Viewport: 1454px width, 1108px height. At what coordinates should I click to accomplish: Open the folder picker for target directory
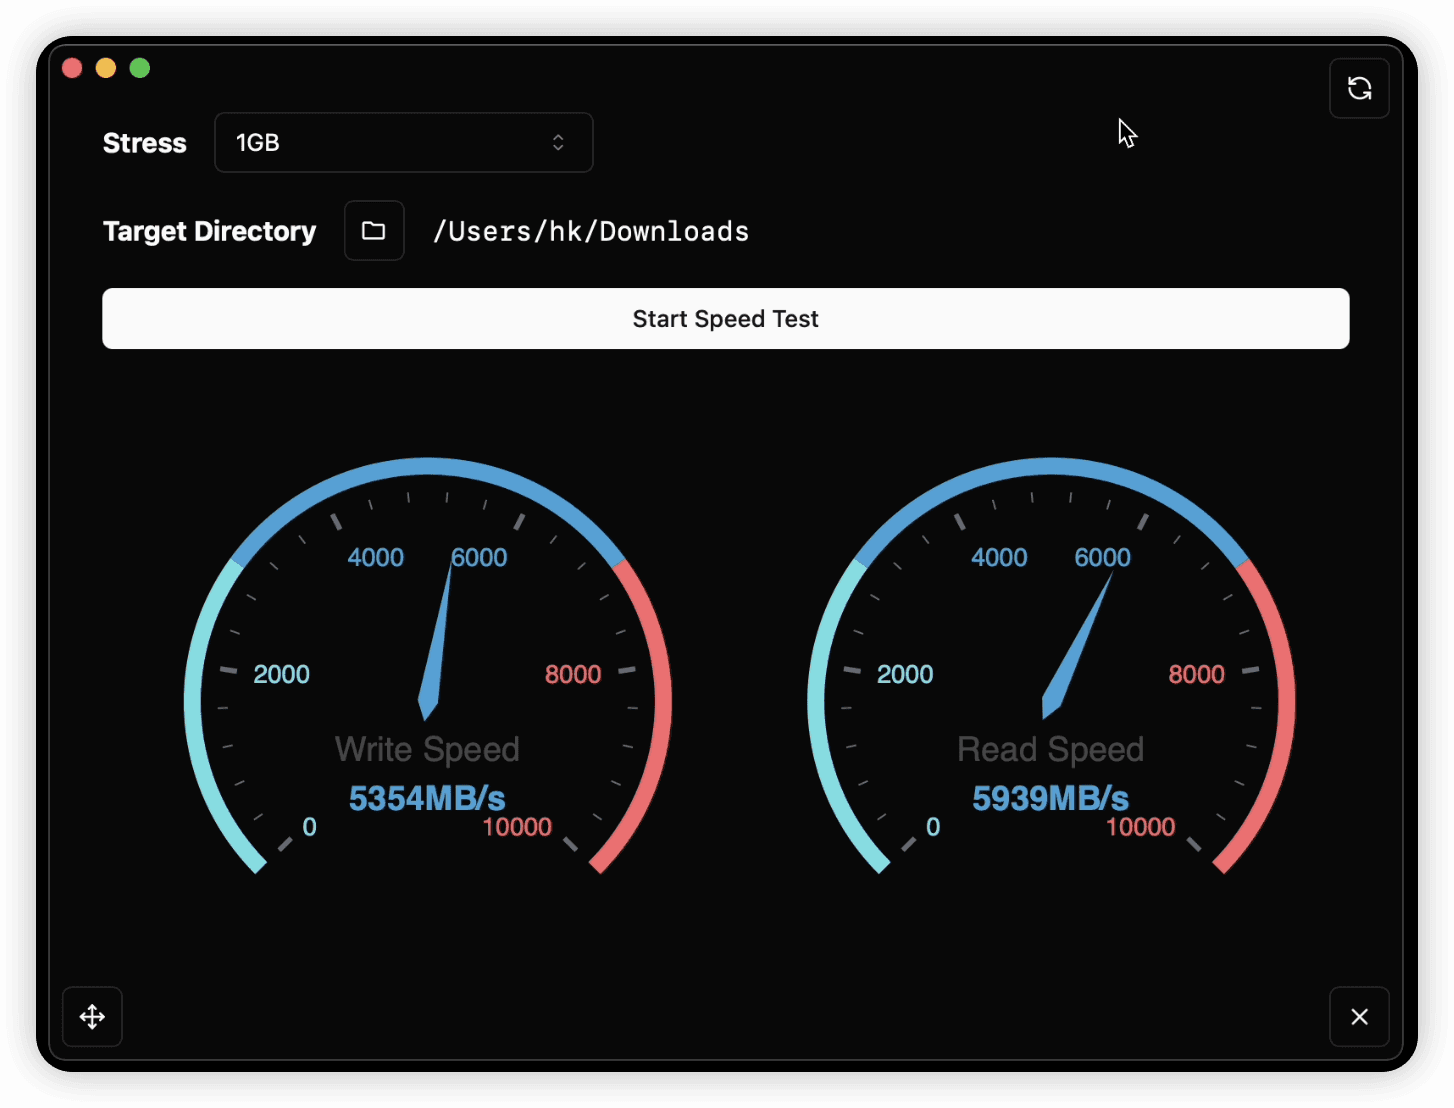[374, 231]
